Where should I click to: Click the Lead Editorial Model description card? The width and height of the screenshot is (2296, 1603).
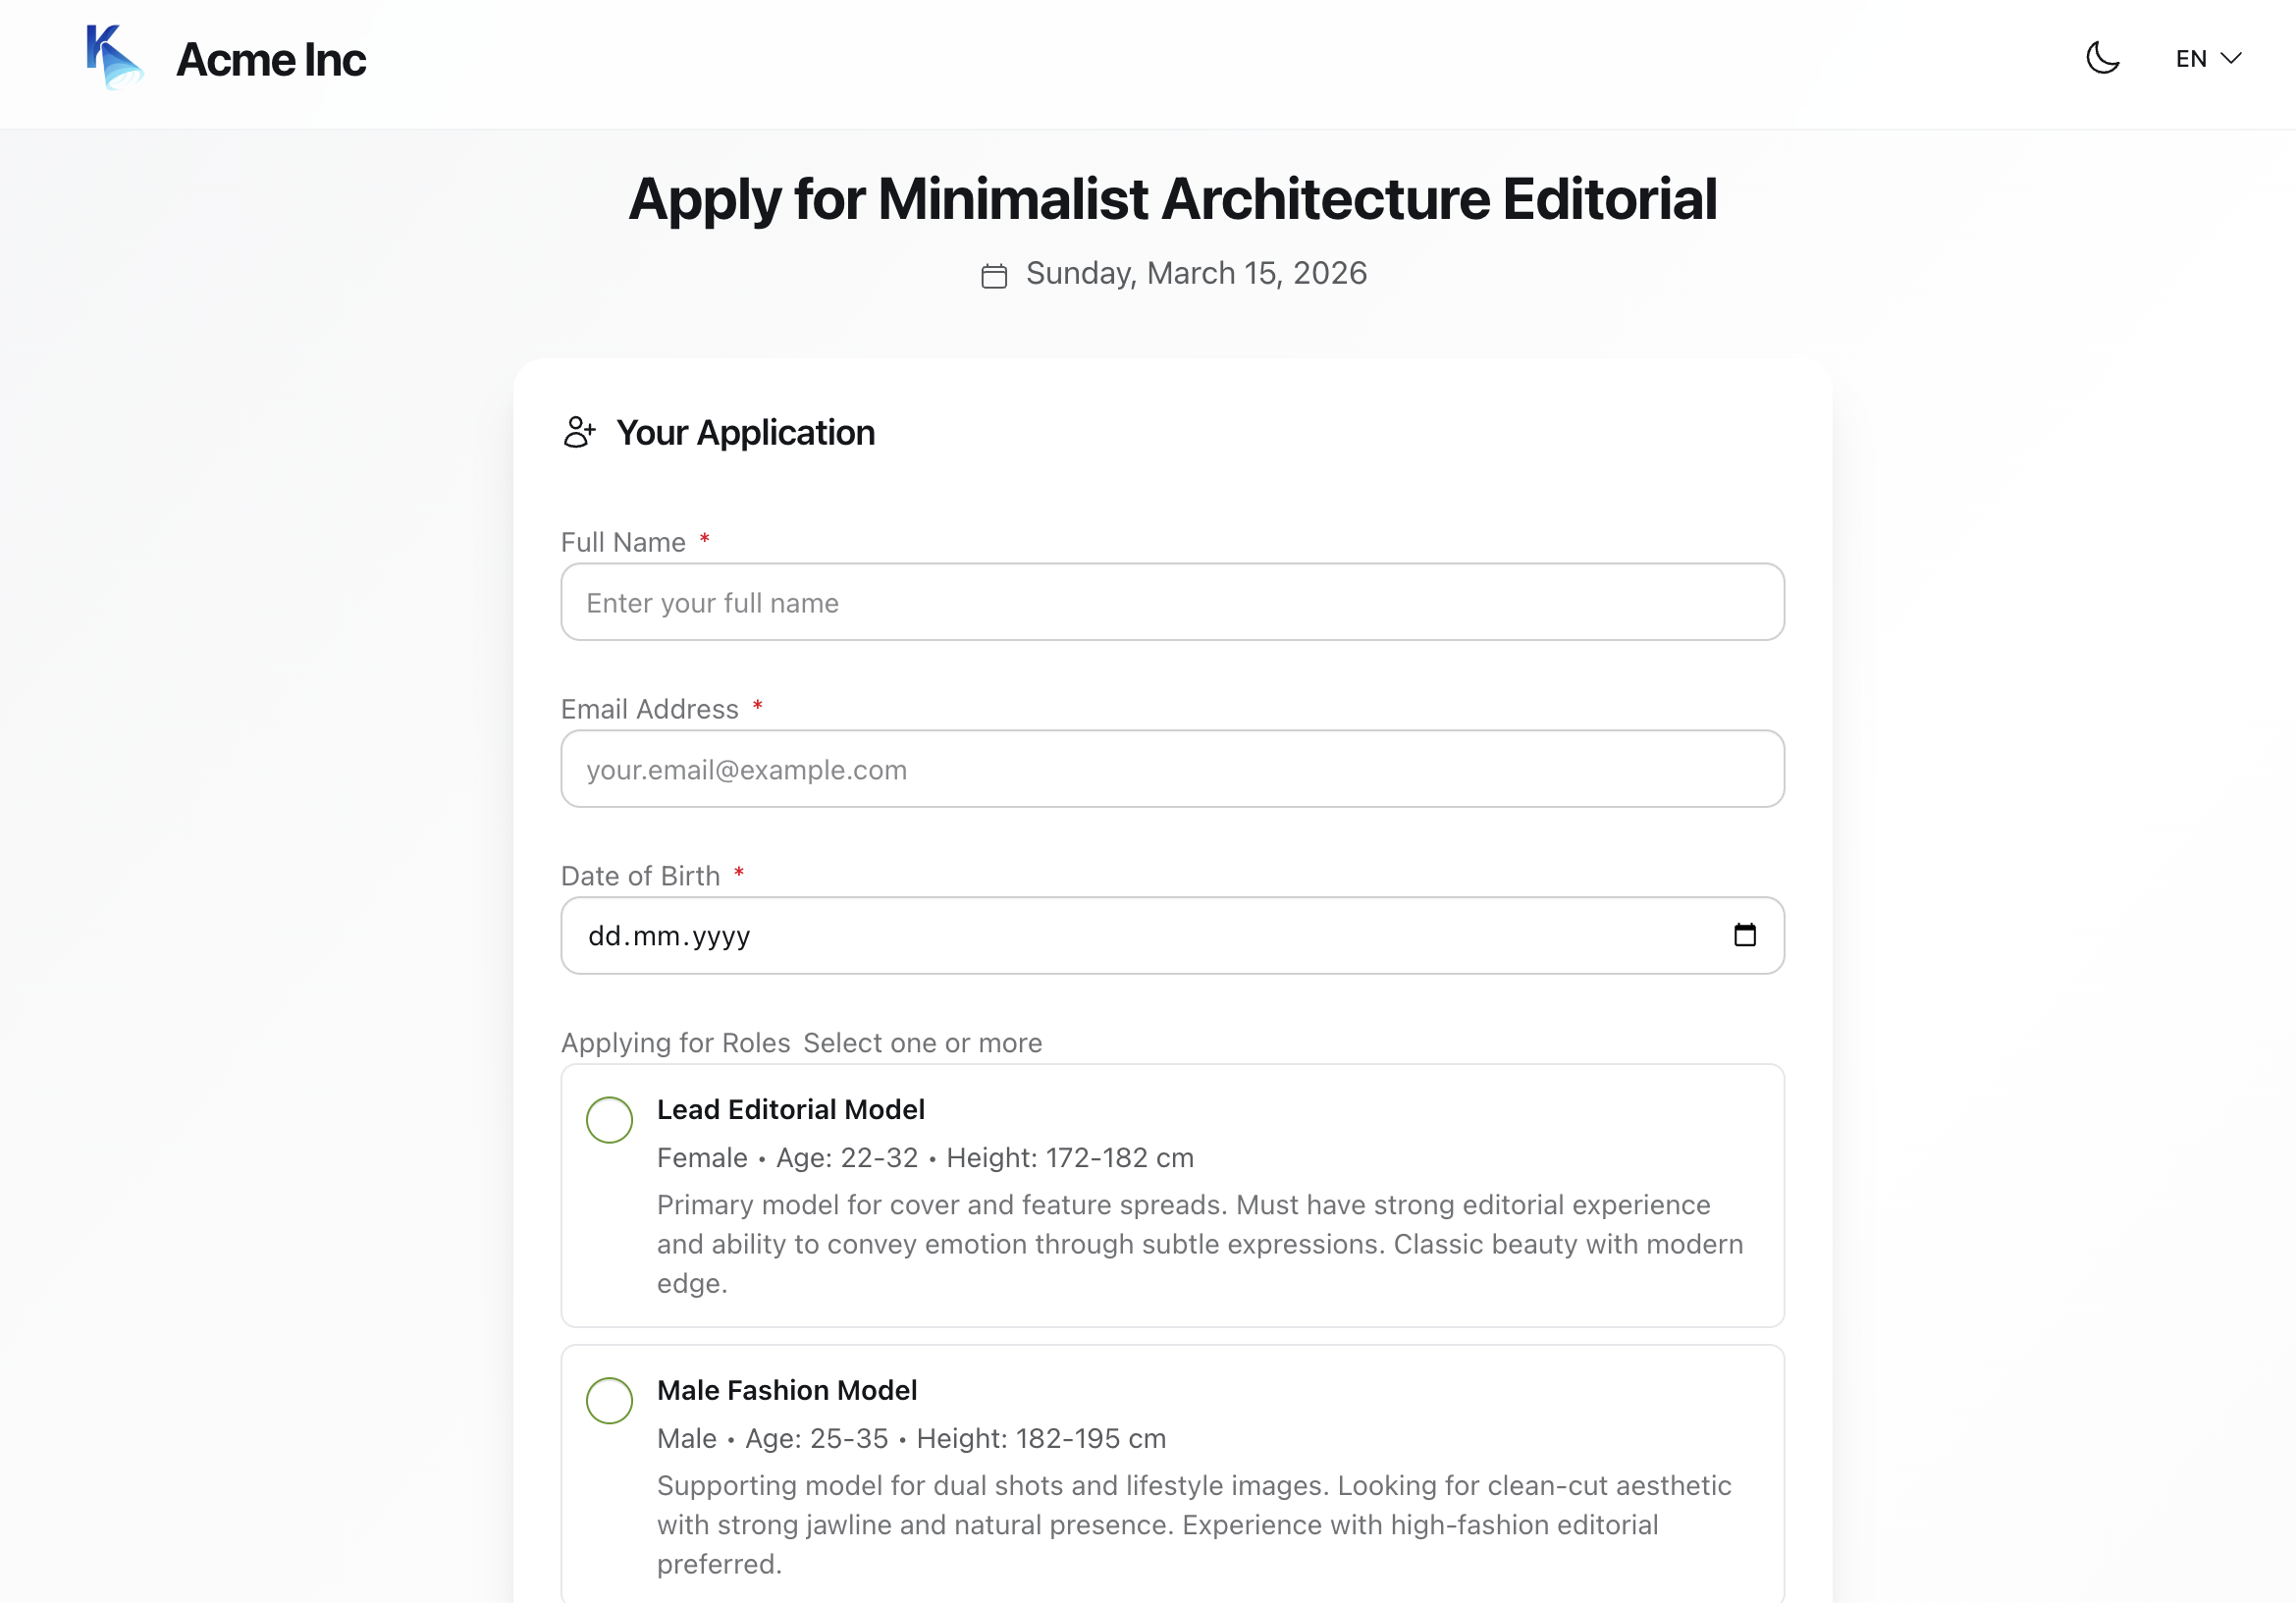point(1172,1195)
